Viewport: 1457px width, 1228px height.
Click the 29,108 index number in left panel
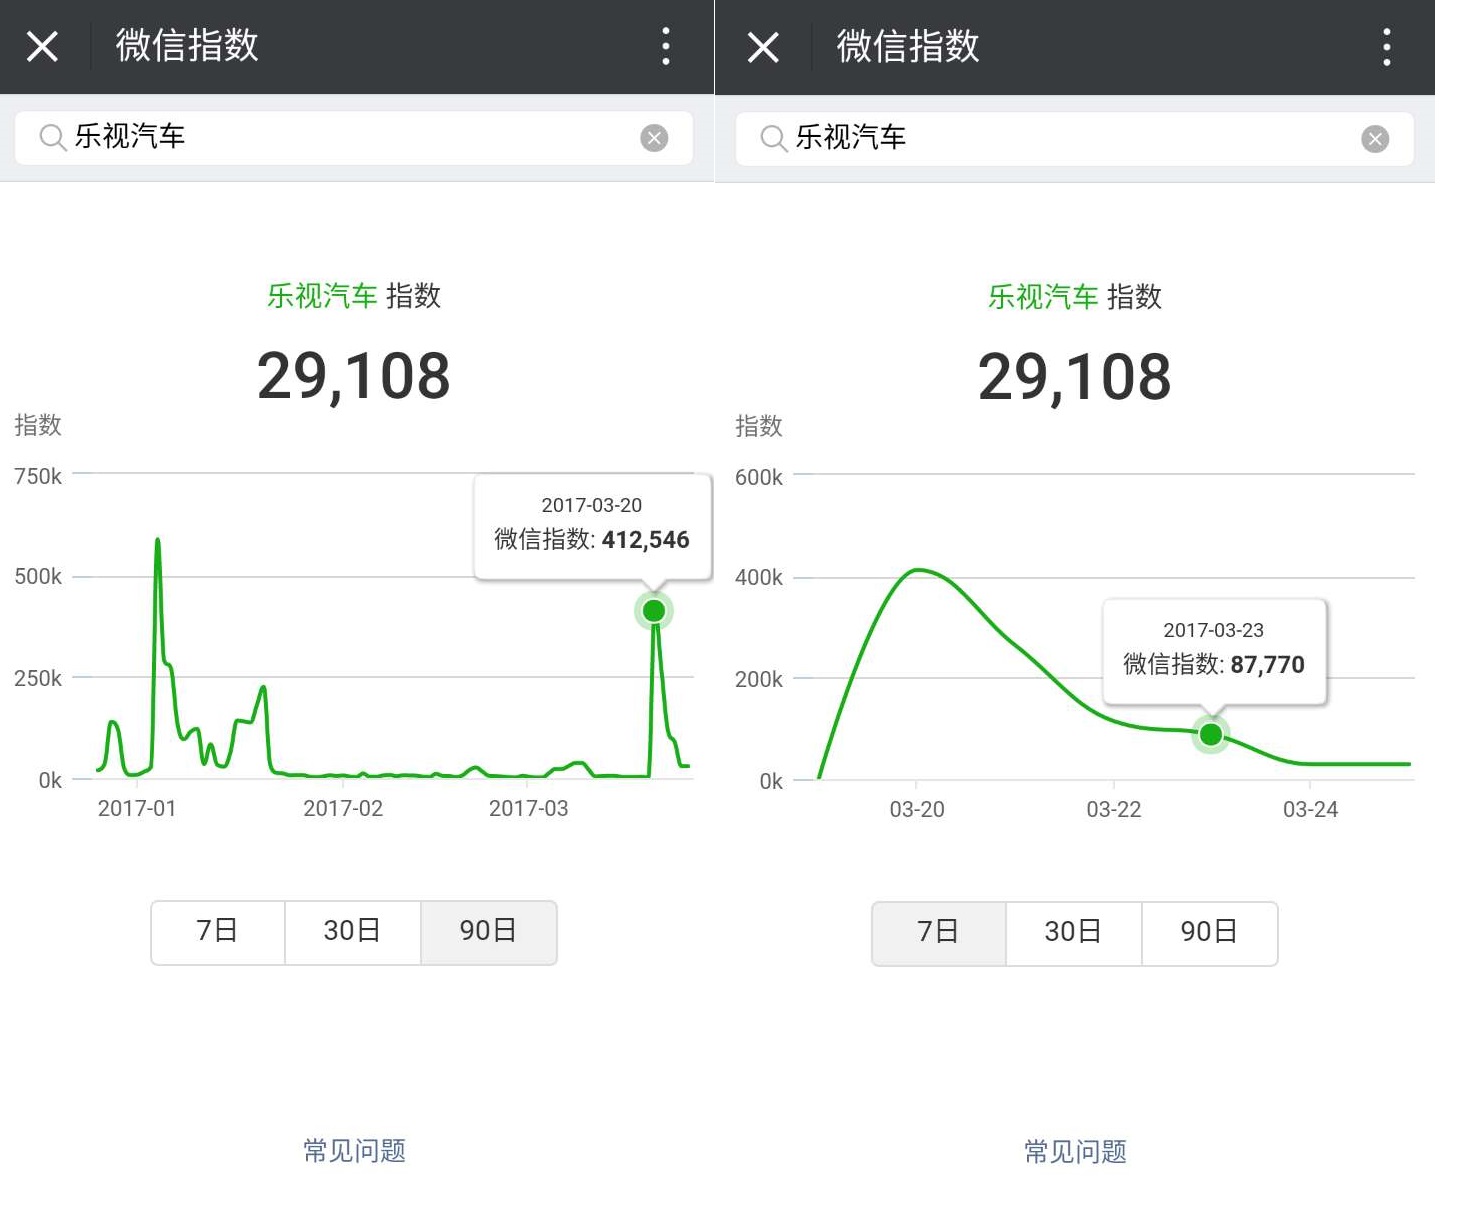[354, 377]
